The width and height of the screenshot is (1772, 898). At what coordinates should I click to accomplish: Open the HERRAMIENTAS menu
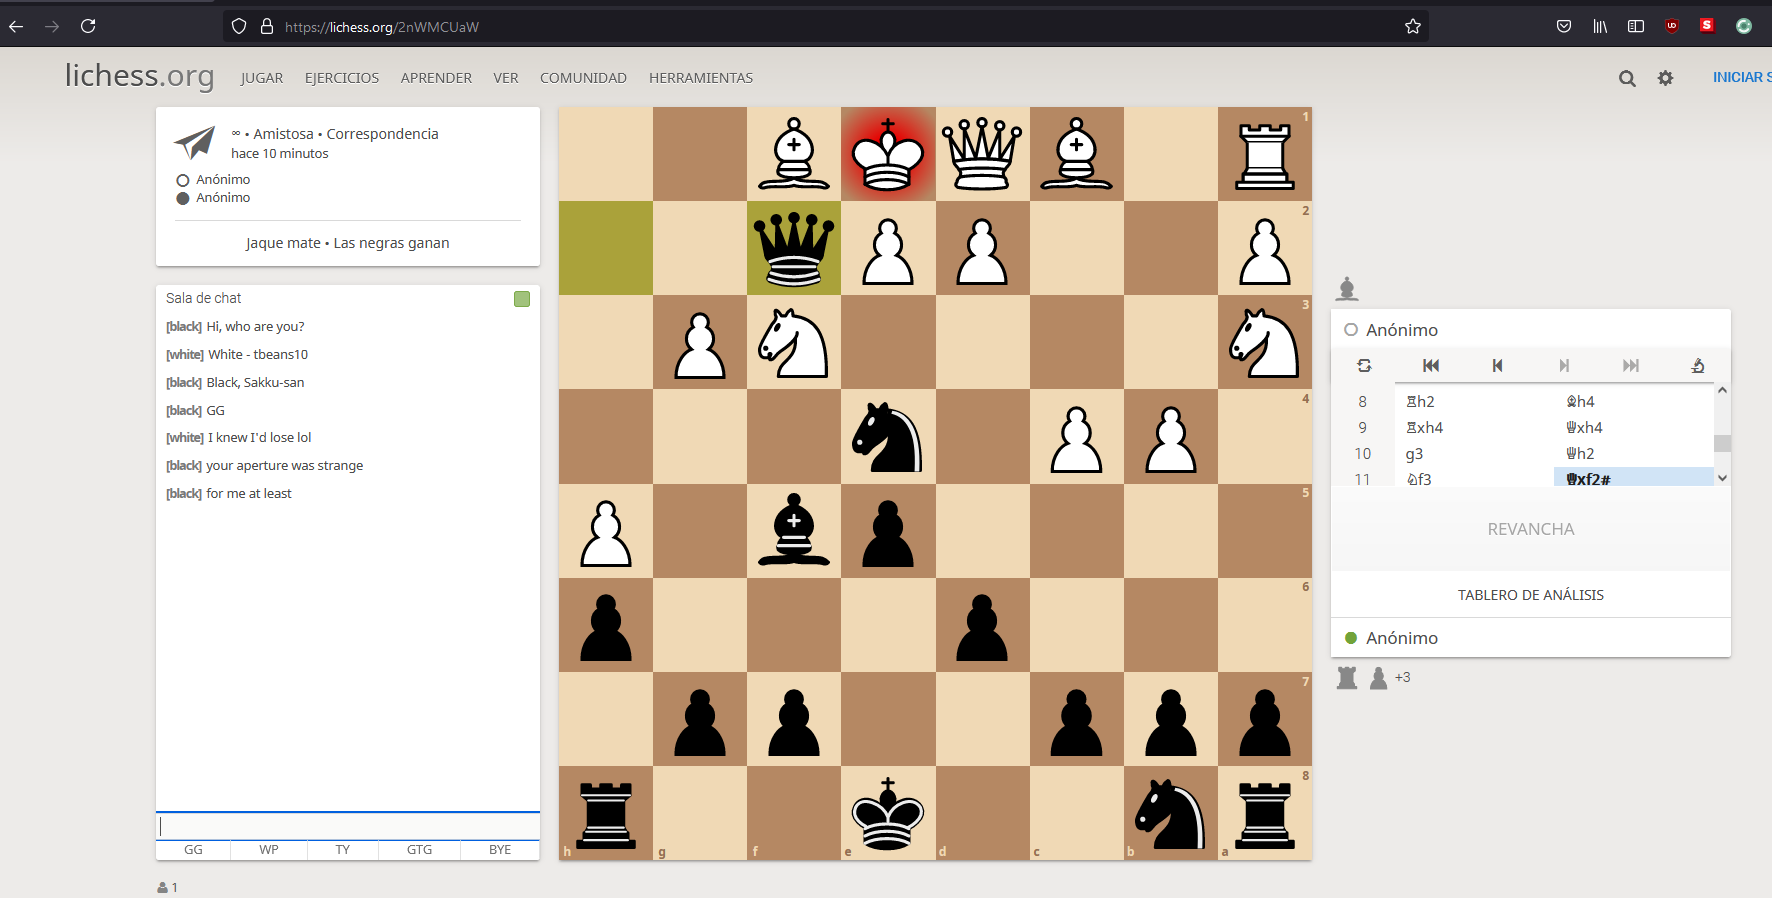pyautogui.click(x=700, y=78)
